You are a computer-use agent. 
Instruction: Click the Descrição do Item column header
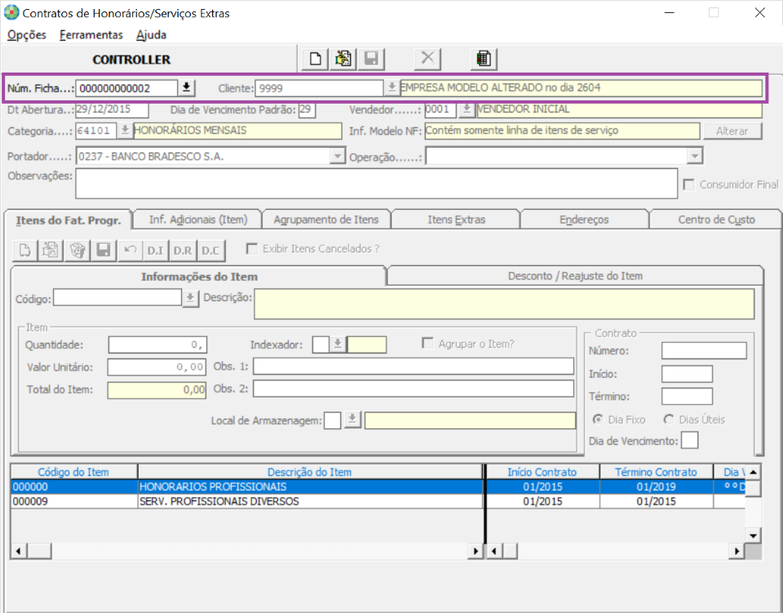click(x=310, y=472)
